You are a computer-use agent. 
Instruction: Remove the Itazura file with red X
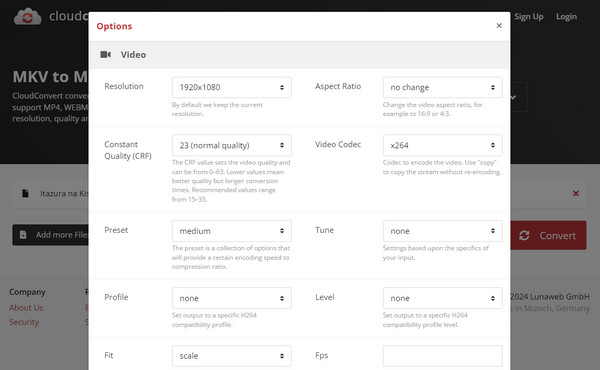[x=576, y=194]
